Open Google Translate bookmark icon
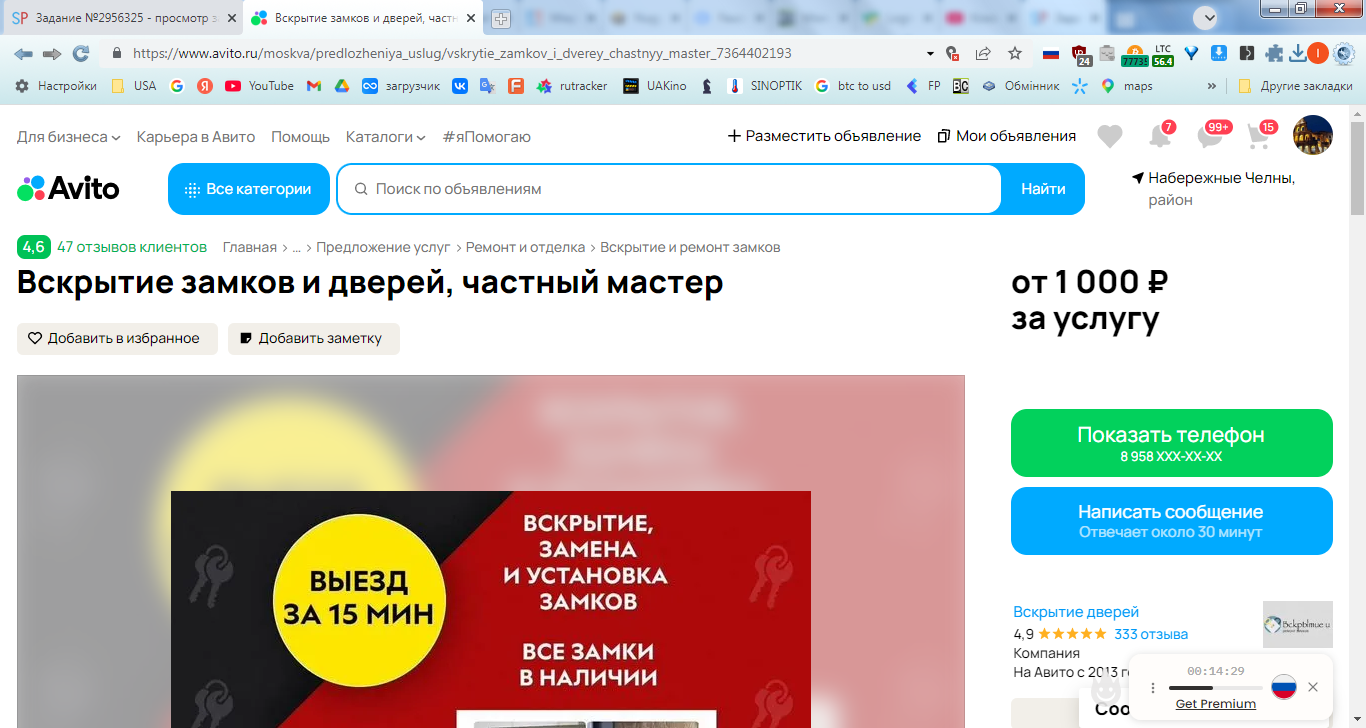 pyautogui.click(x=488, y=86)
